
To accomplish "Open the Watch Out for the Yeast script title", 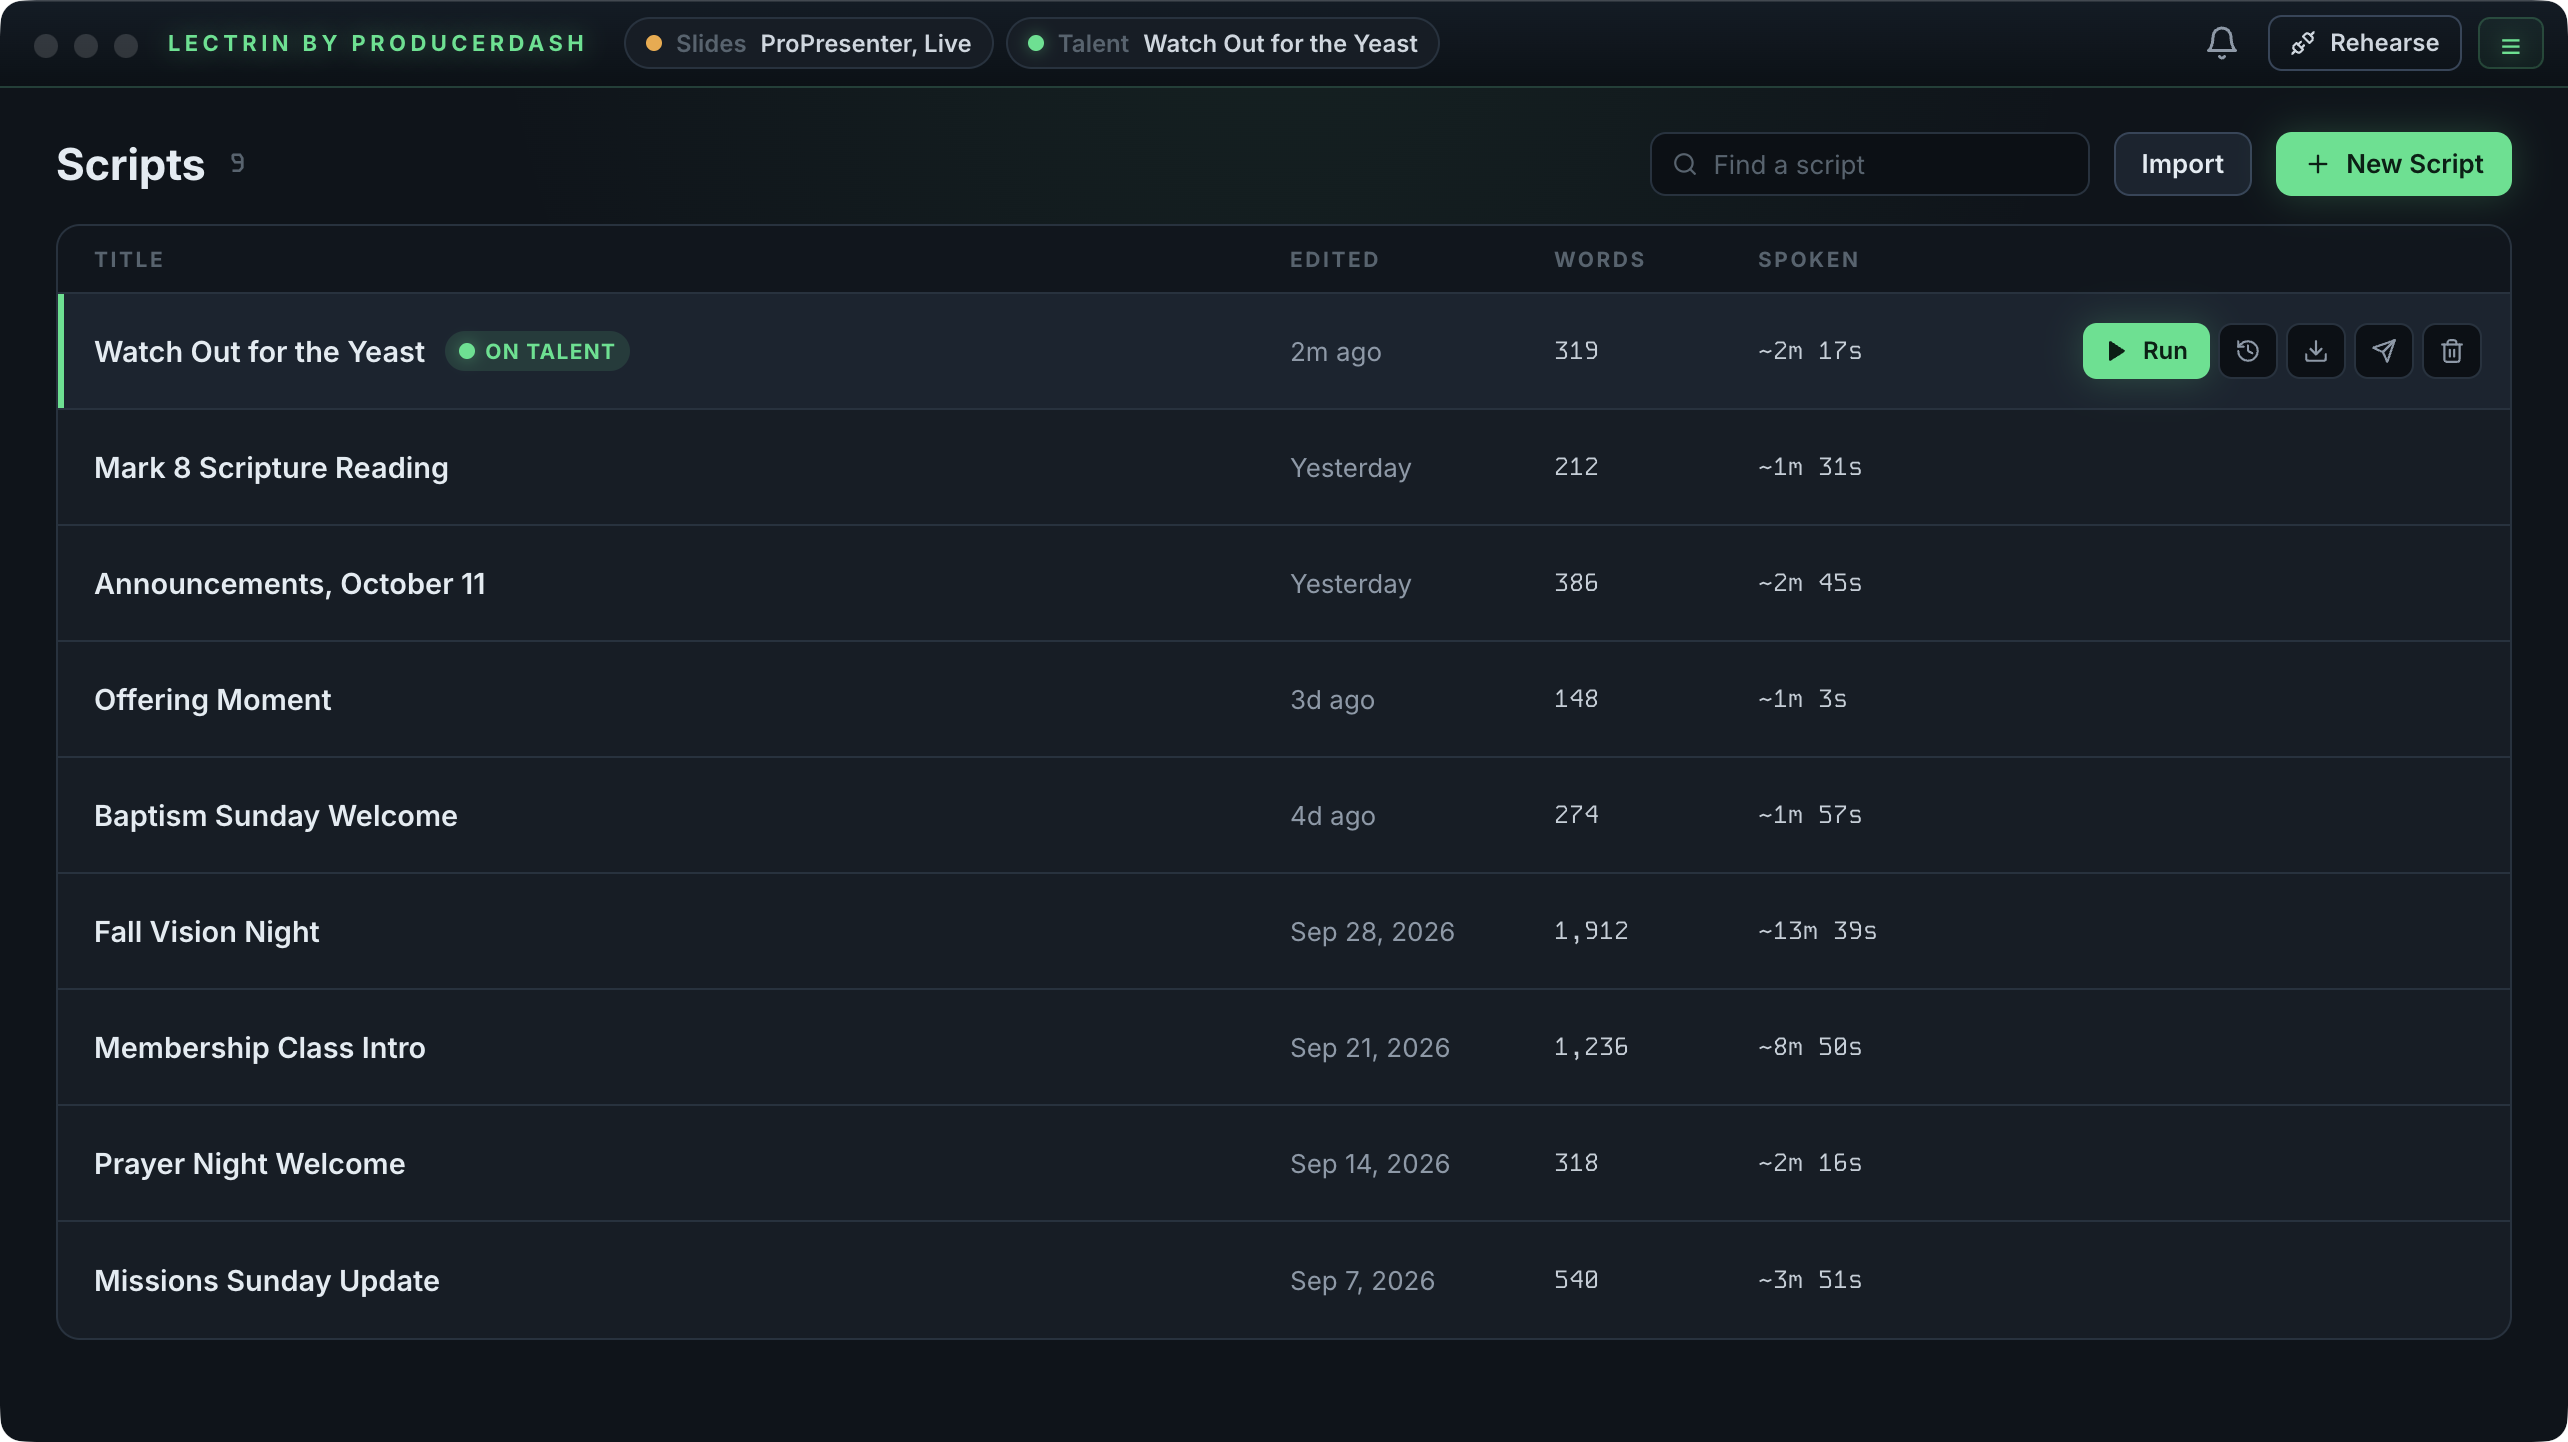I will pos(259,352).
